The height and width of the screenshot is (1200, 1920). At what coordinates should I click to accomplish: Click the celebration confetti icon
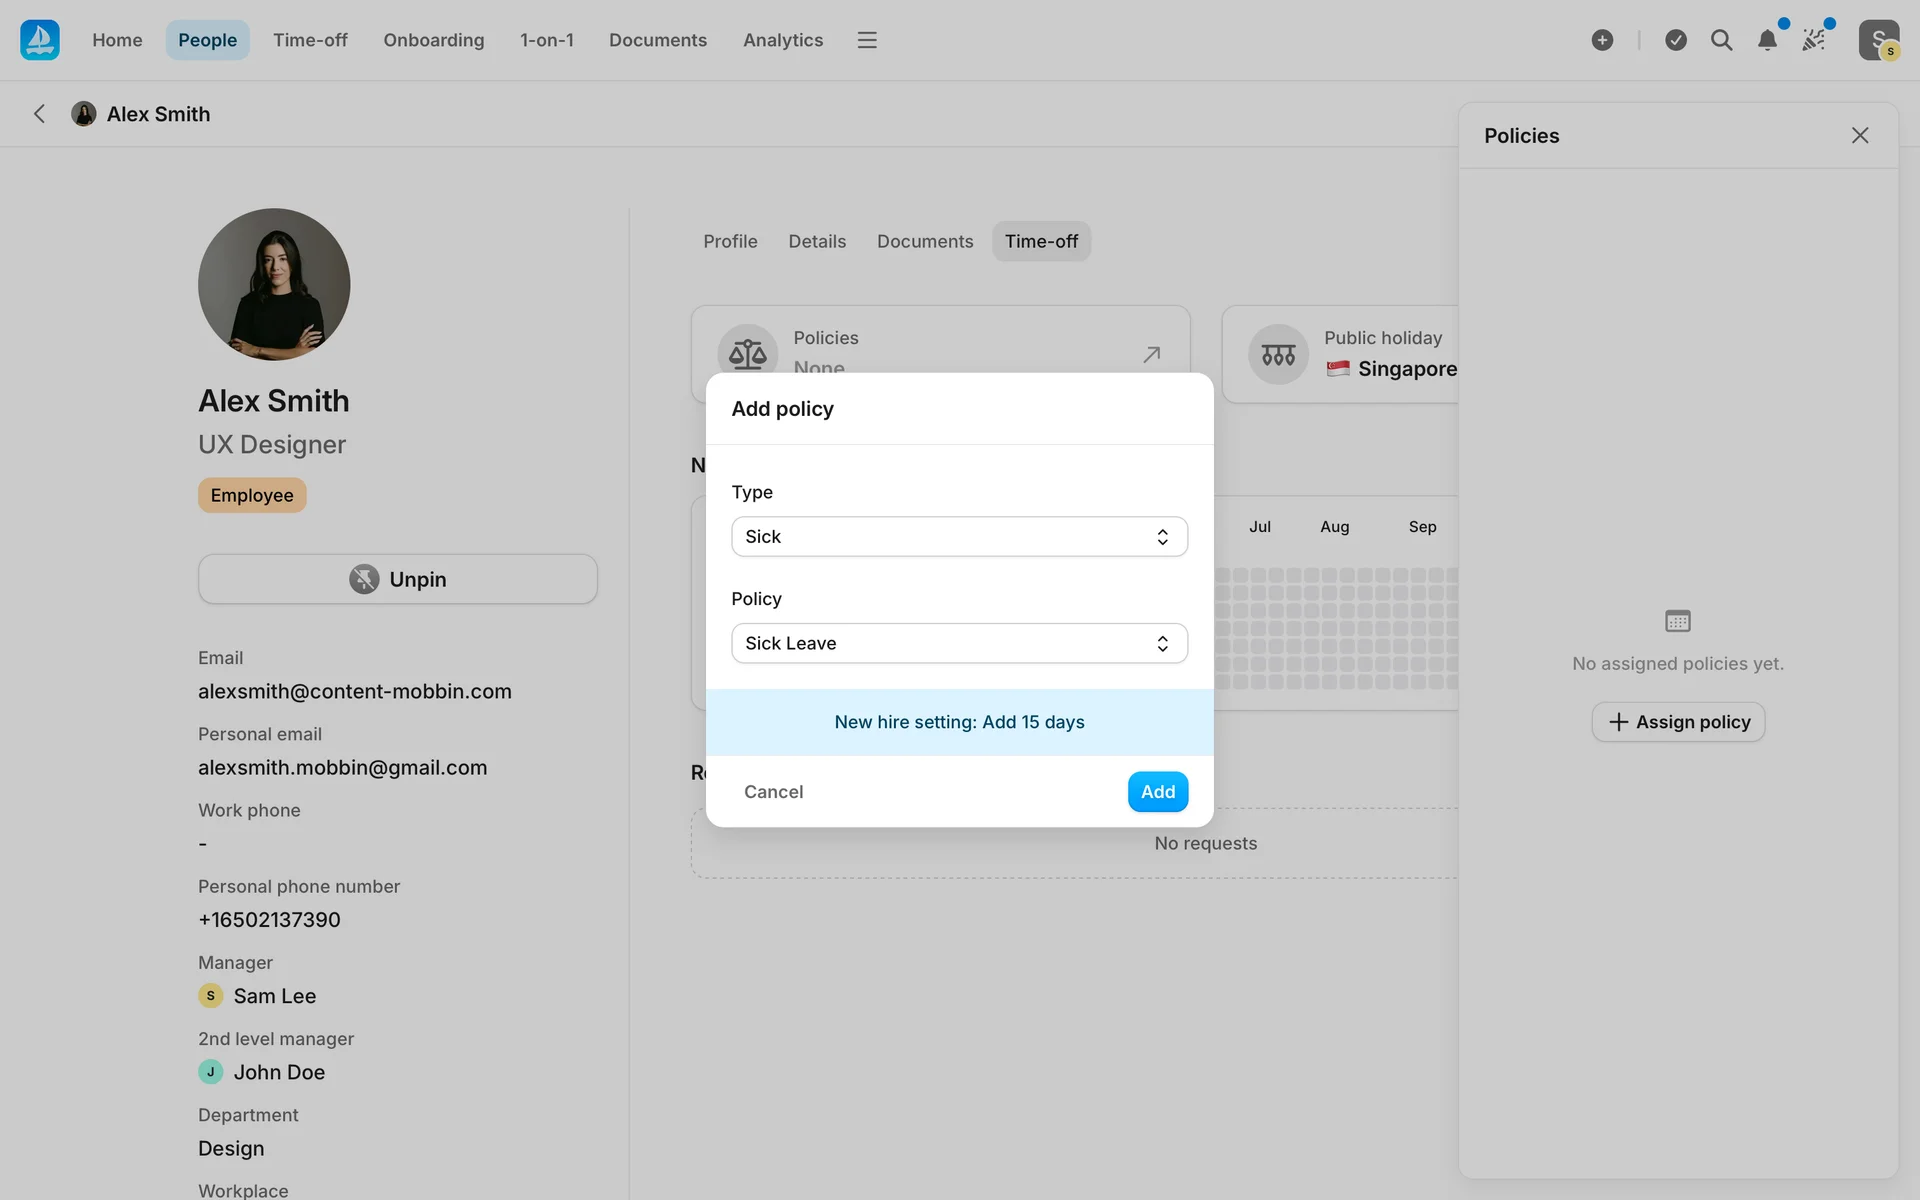pyautogui.click(x=1814, y=40)
